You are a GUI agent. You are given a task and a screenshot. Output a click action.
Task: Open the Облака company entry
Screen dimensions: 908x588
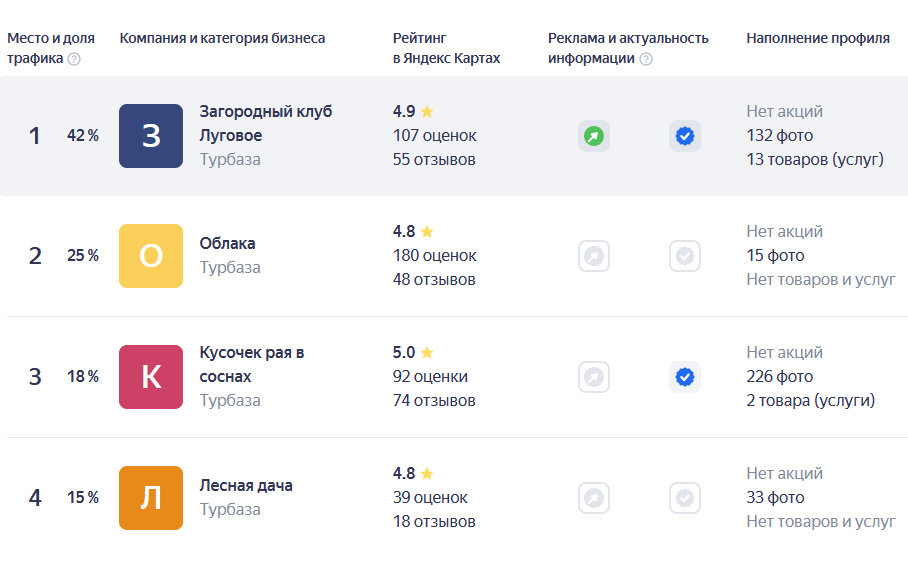pyautogui.click(x=228, y=243)
